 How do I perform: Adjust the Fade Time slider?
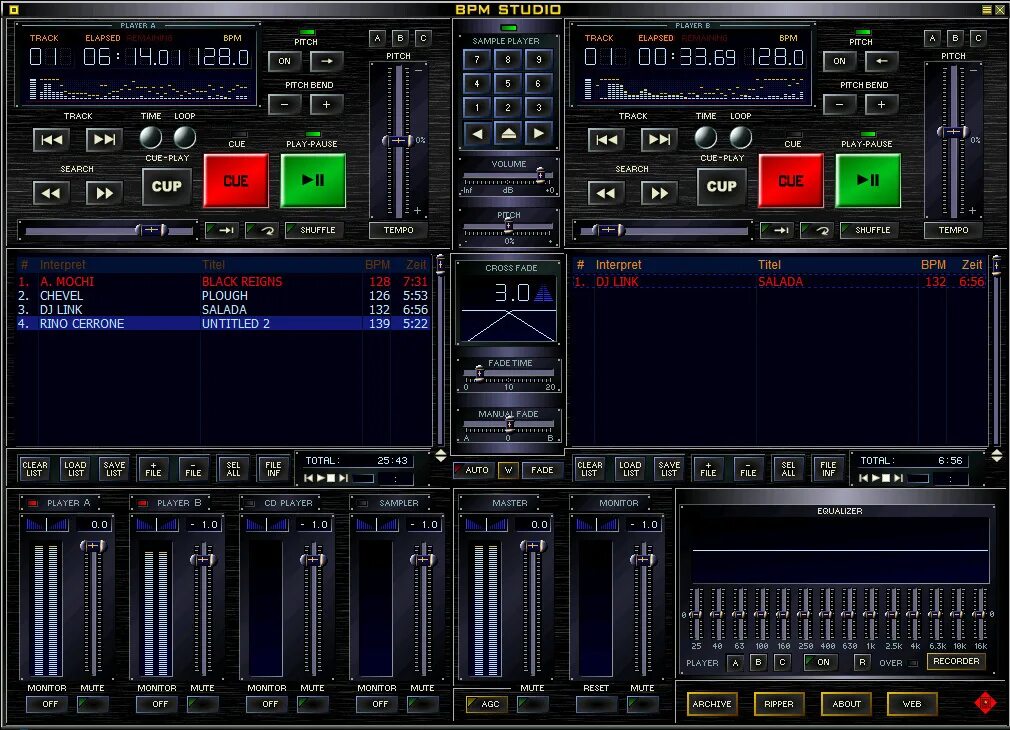click(480, 373)
